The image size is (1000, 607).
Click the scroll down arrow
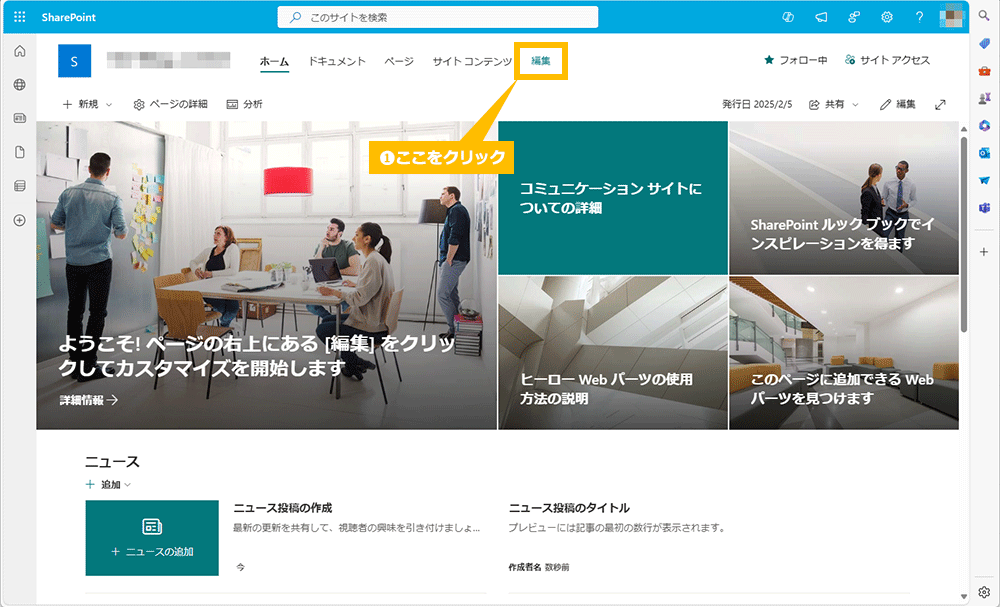[x=964, y=597]
